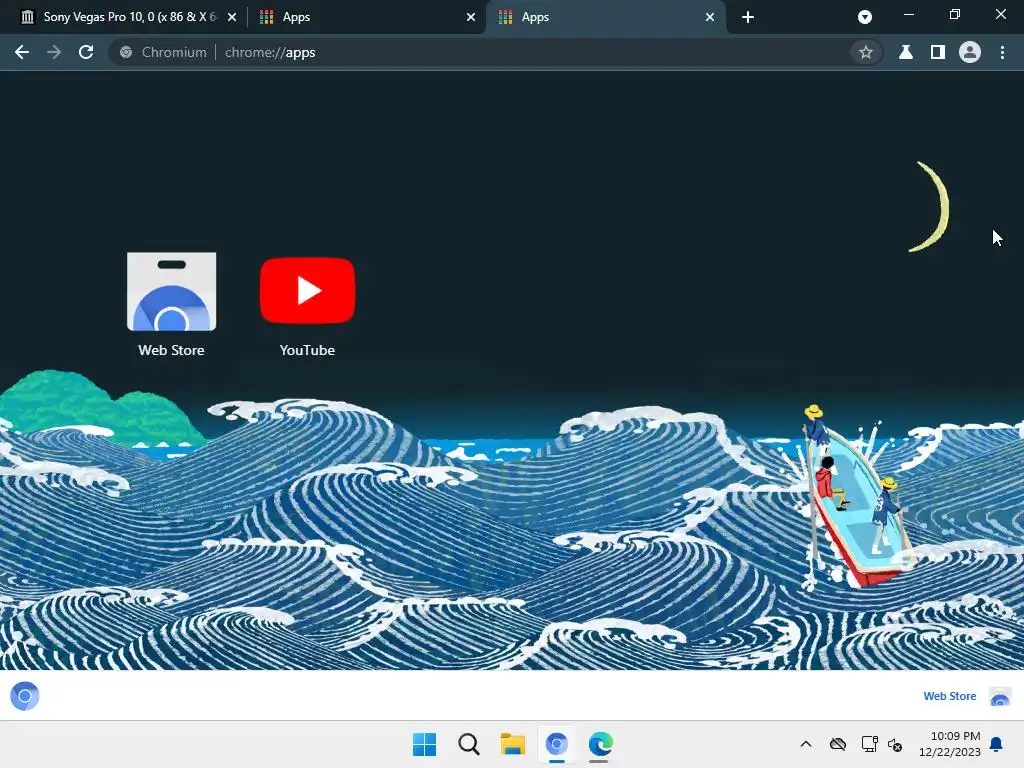The width and height of the screenshot is (1024, 768).
Task: Open the Web Store link at bottom
Action: (x=950, y=696)
